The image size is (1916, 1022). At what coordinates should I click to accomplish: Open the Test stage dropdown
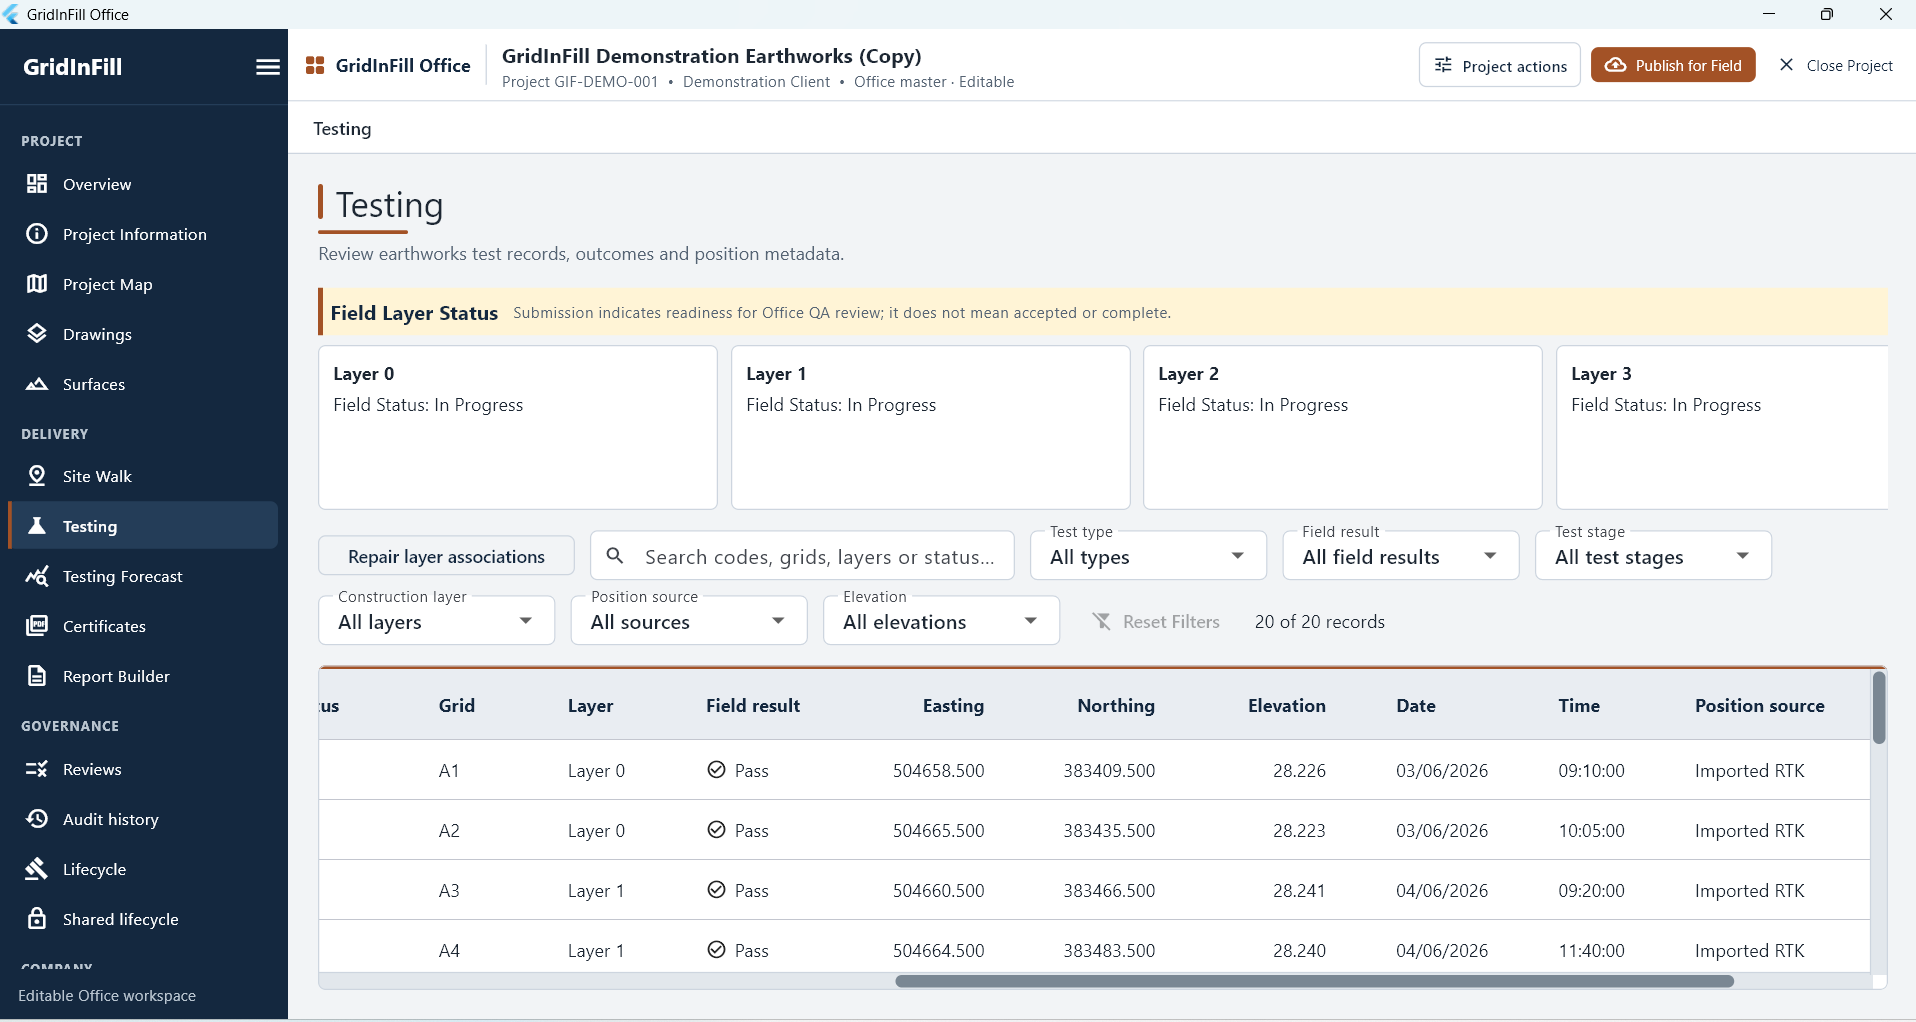(1653, 556)
